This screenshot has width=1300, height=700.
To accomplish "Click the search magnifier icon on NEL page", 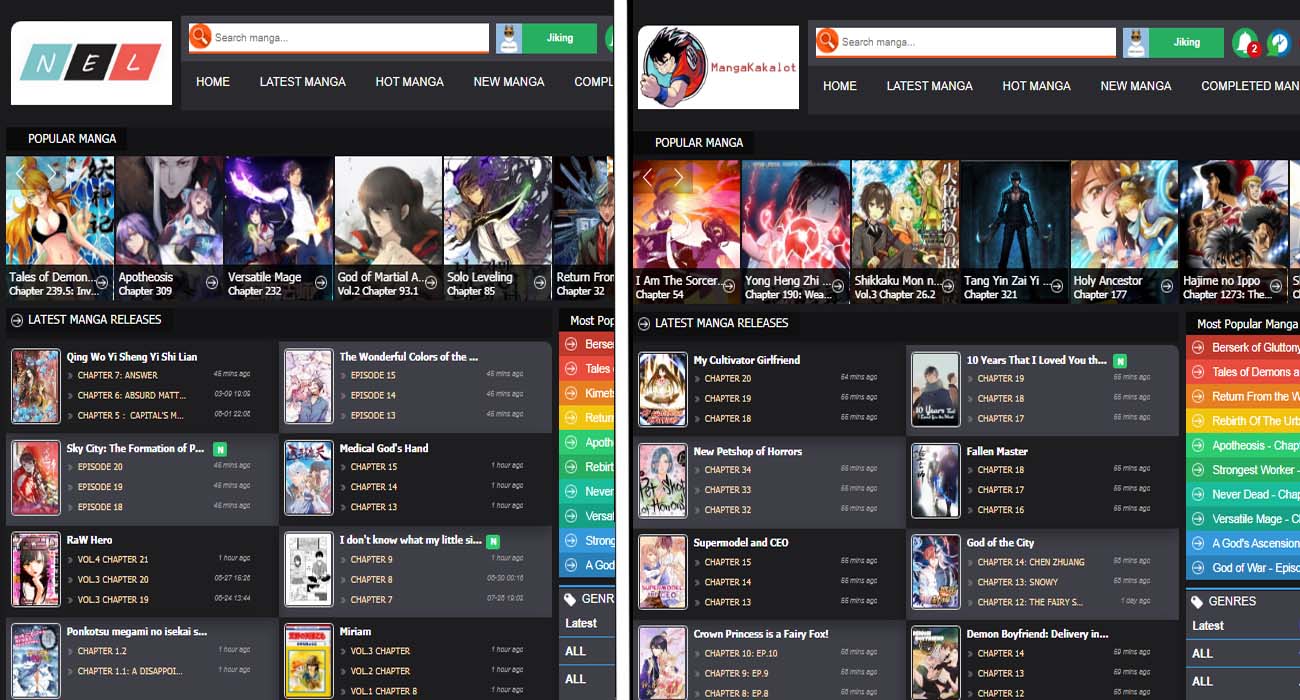I will [200, 37].
